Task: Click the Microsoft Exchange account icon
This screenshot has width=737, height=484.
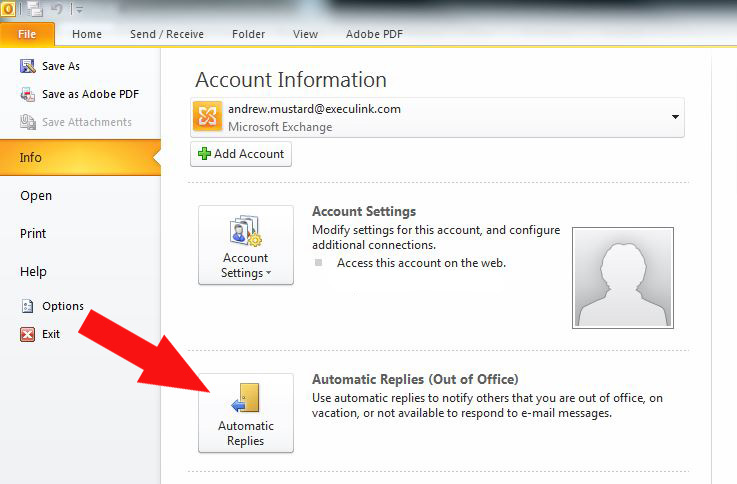Action: (207, 117)
